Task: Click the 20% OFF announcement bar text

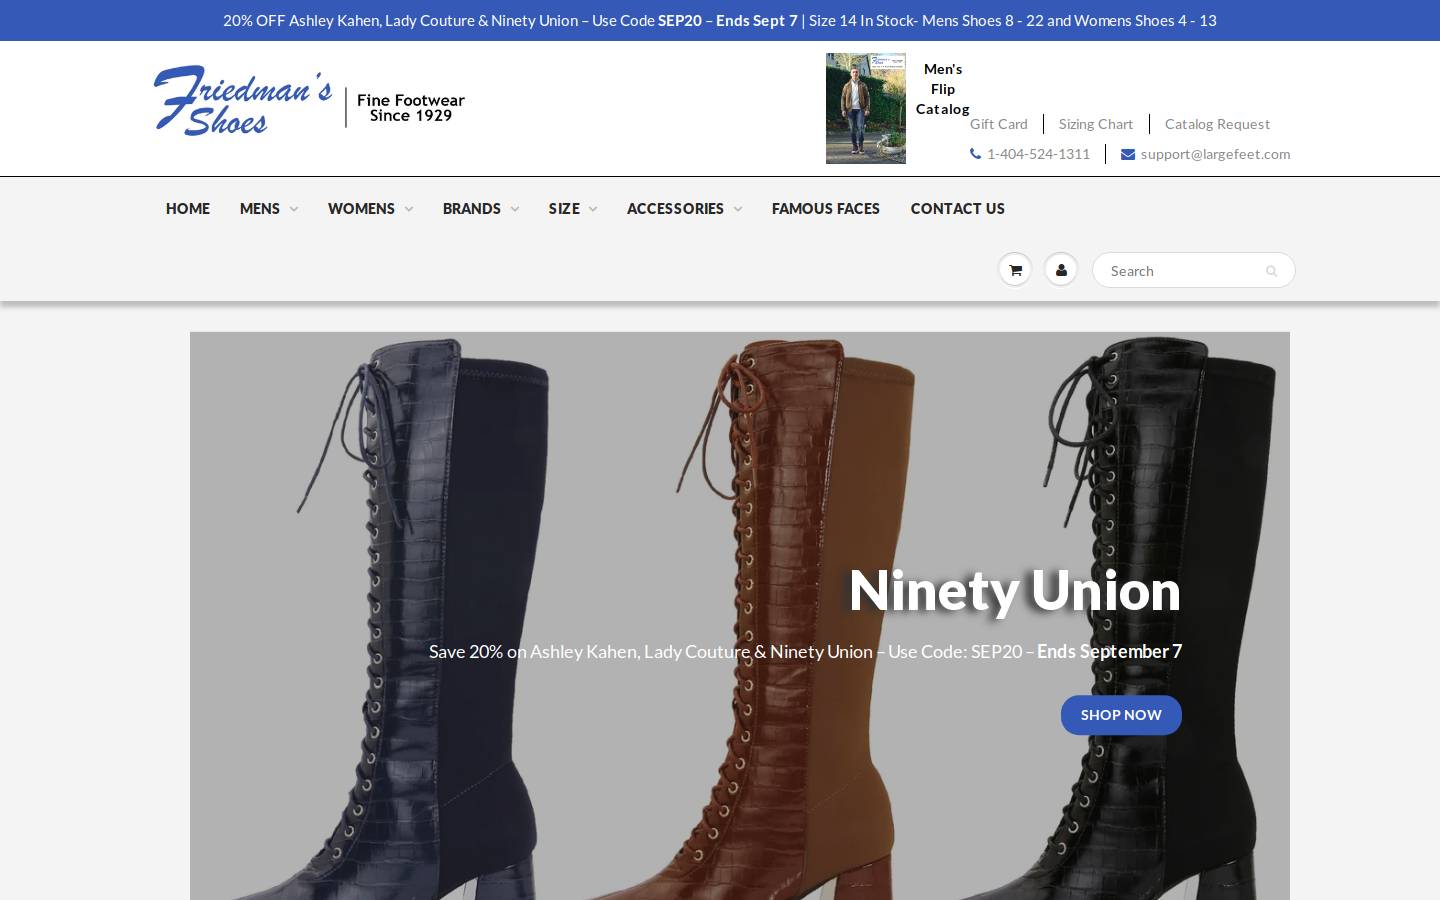Action: [720, 20]
